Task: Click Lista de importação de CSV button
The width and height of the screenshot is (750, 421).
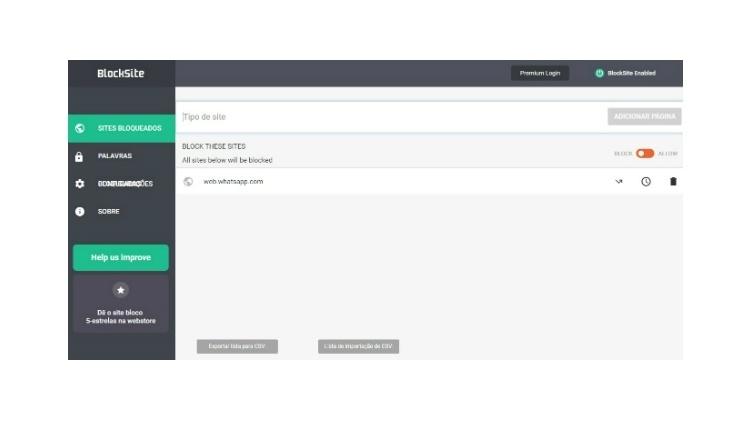Action: point(358,346)
